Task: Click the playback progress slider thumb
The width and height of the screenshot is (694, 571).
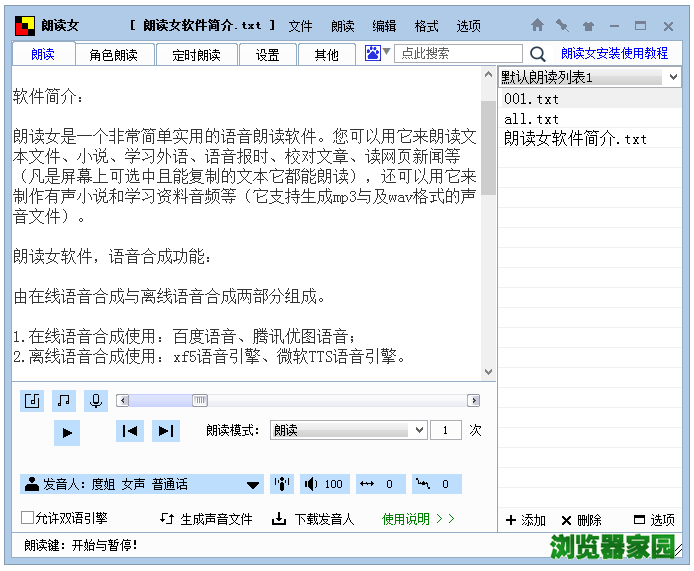Action: click(x=199, y=401)
